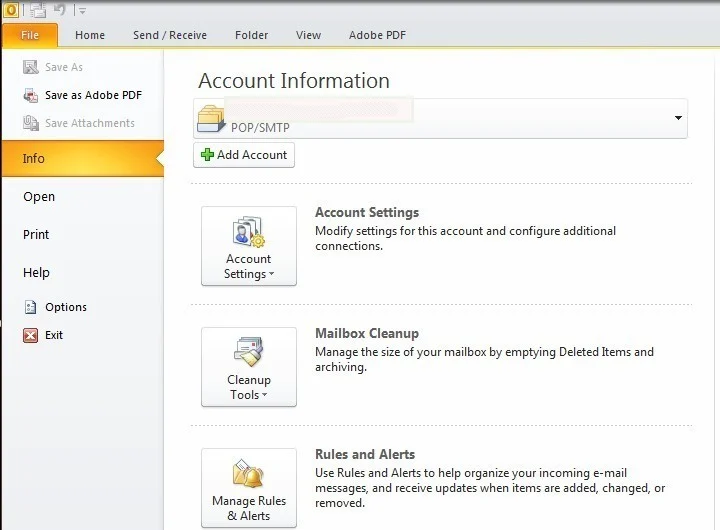Open the Customize Quick Access Toolbar arrow

tap(82, 11)
